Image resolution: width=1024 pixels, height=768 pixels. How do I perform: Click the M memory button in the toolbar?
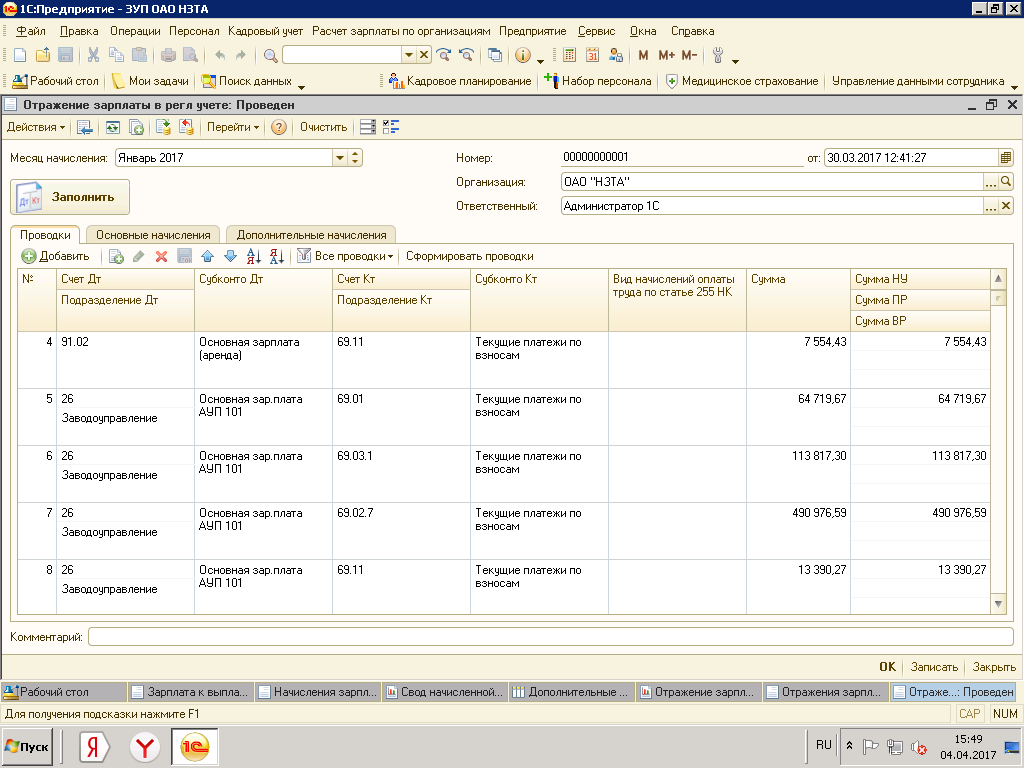[643, 56]
